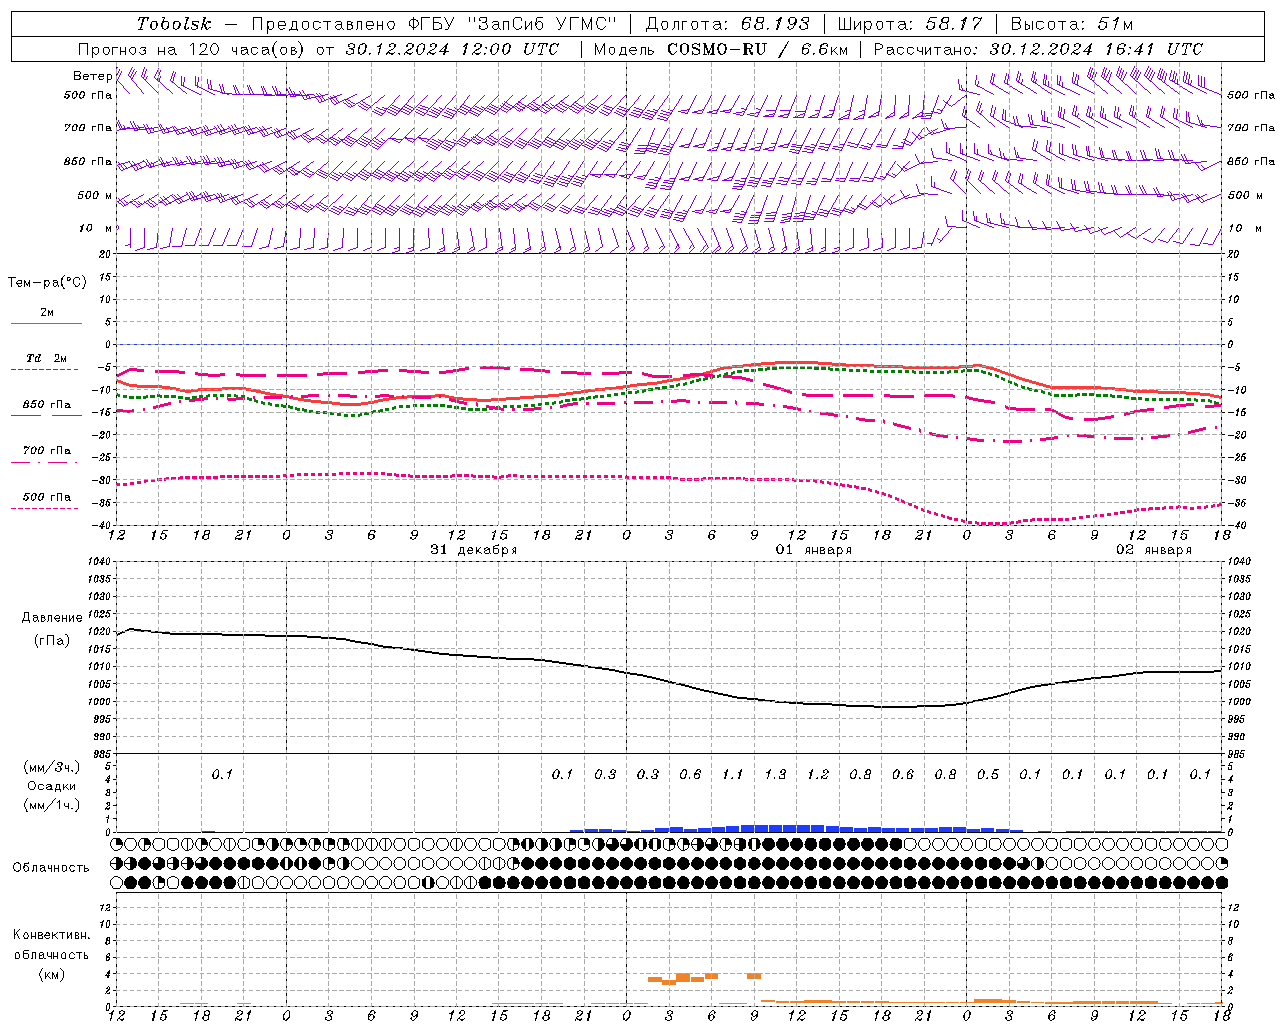Click the station name Tobolsk in header

(174, 24)
